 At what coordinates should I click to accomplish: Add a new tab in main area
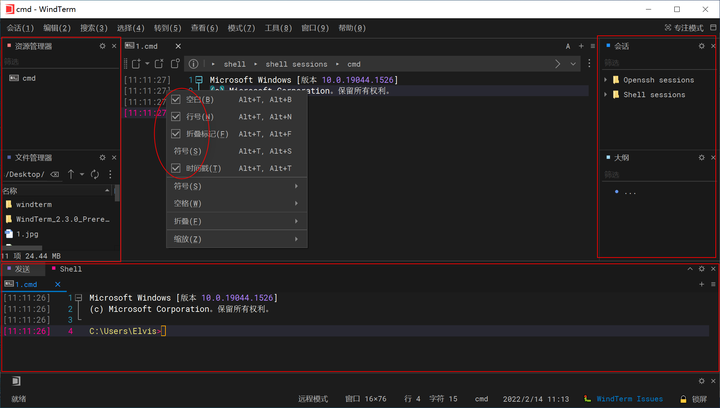[581, 46]
